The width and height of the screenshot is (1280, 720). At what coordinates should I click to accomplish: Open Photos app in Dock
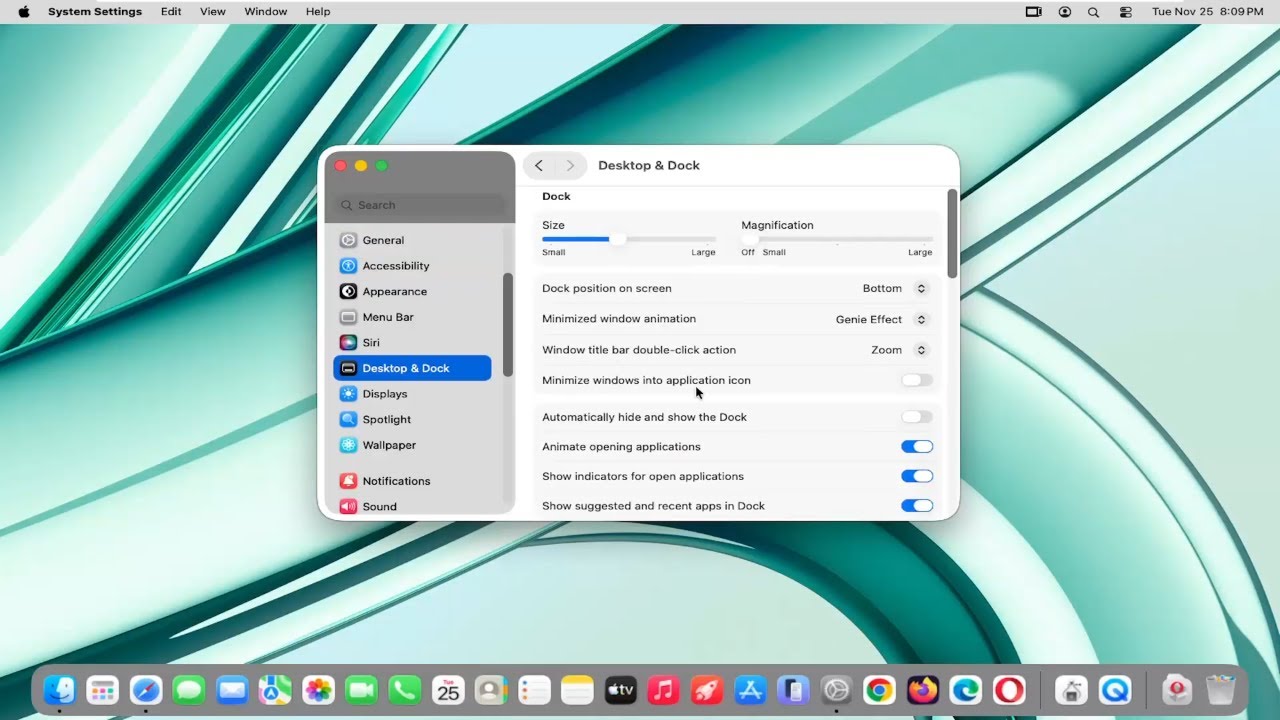318,690
